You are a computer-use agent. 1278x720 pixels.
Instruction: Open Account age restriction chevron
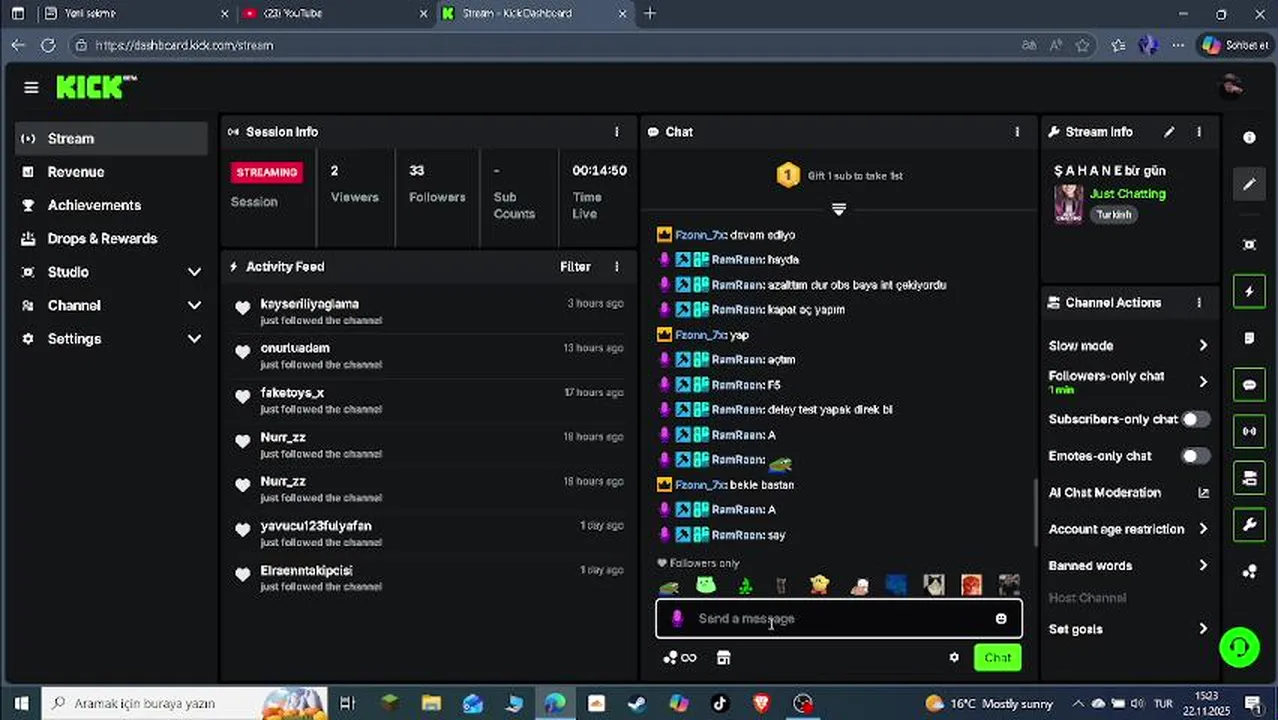[x=1203, y=529]
